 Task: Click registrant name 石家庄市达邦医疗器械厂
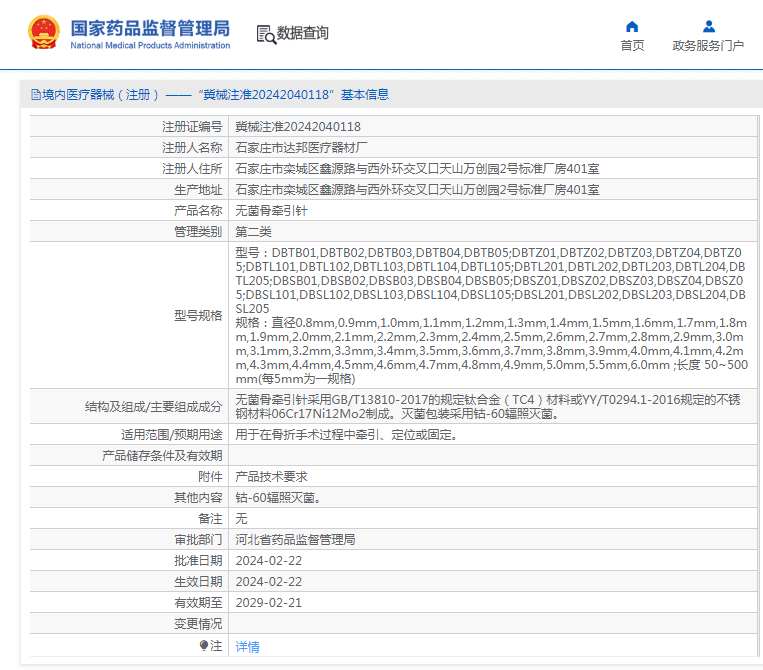(293, 148)
